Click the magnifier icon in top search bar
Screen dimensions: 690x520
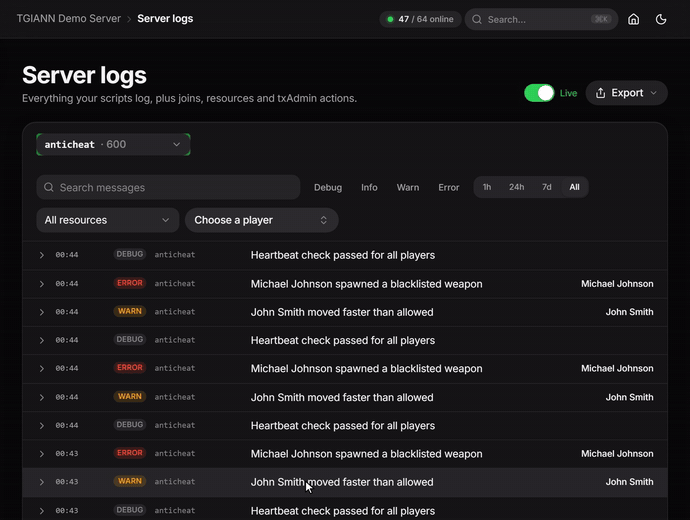tap(477, 19)
